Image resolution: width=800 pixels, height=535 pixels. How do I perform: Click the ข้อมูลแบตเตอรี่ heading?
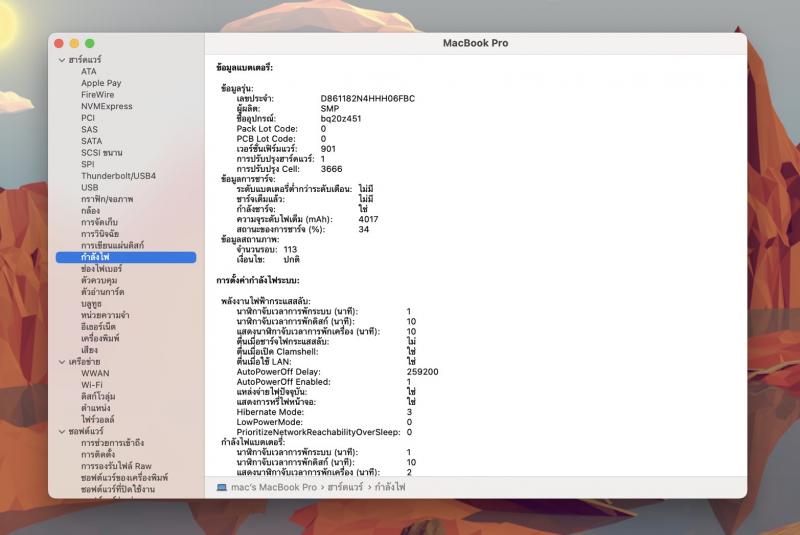click(x=245, y=67)
